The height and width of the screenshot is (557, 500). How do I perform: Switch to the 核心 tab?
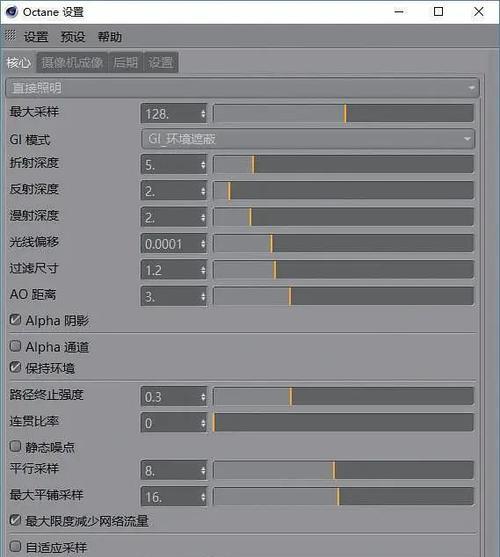click(x=19, y=63)
